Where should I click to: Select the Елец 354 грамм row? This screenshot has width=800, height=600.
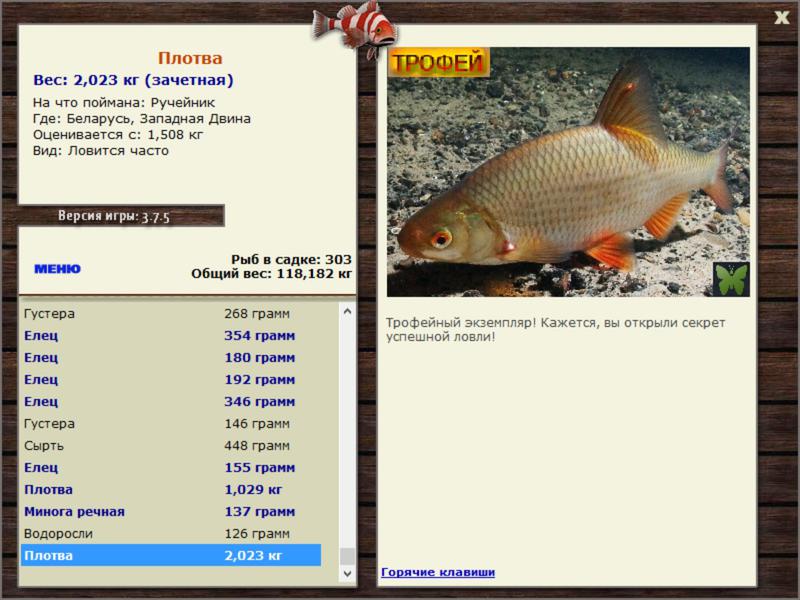click(171, 335)
